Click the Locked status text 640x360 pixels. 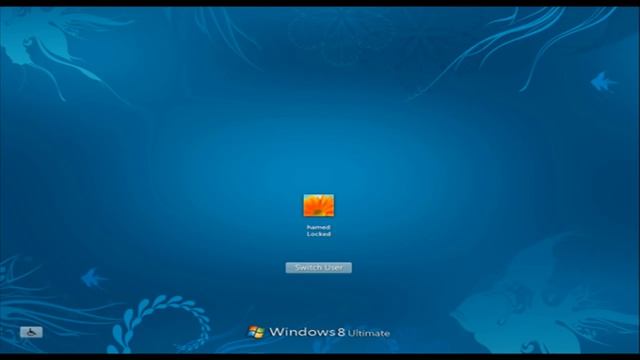[318, 234]
